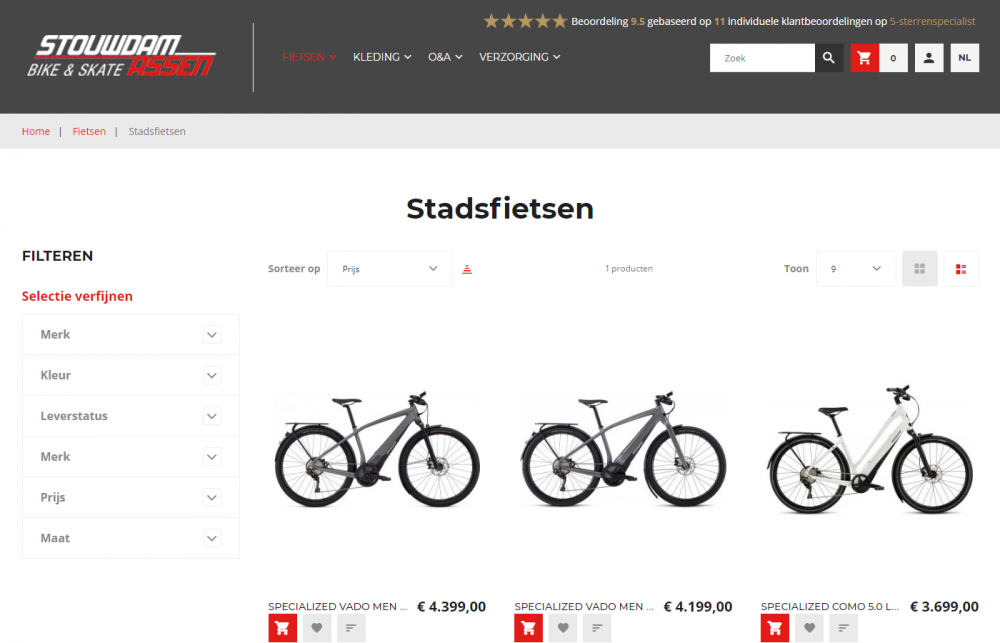
Task: Compare the Specialized Como 5.0 bike
Action: coord(844,628)
